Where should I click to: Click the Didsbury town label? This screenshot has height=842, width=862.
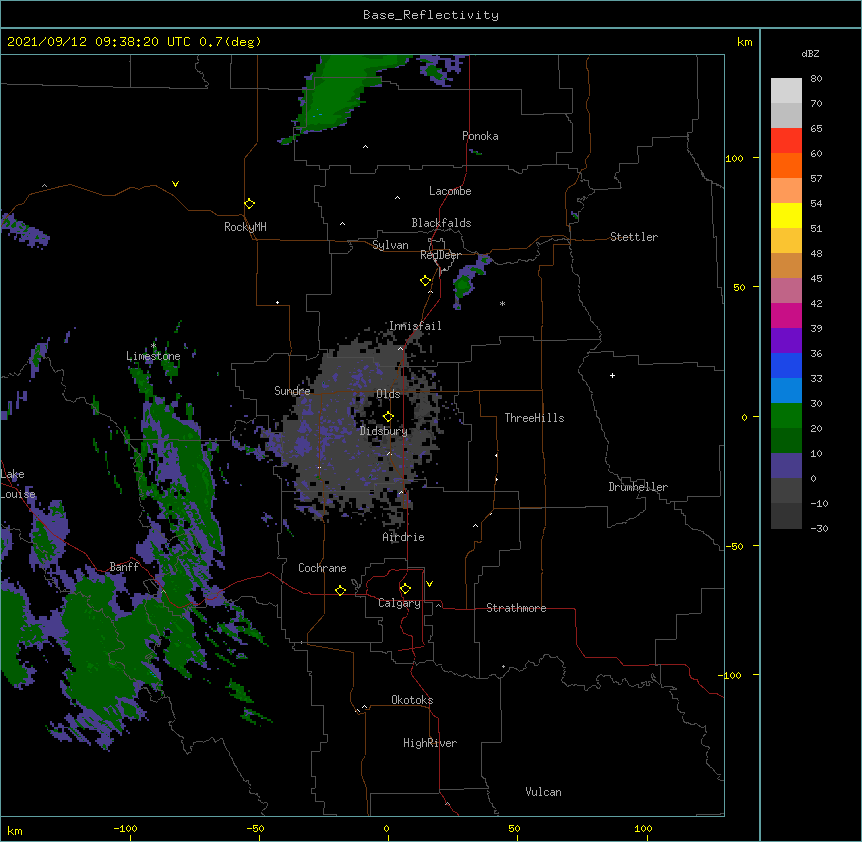tap(384, 431)
